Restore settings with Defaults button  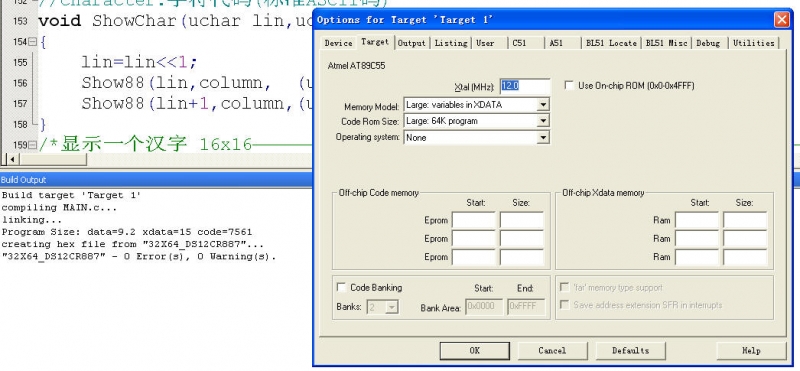(631, 351)
